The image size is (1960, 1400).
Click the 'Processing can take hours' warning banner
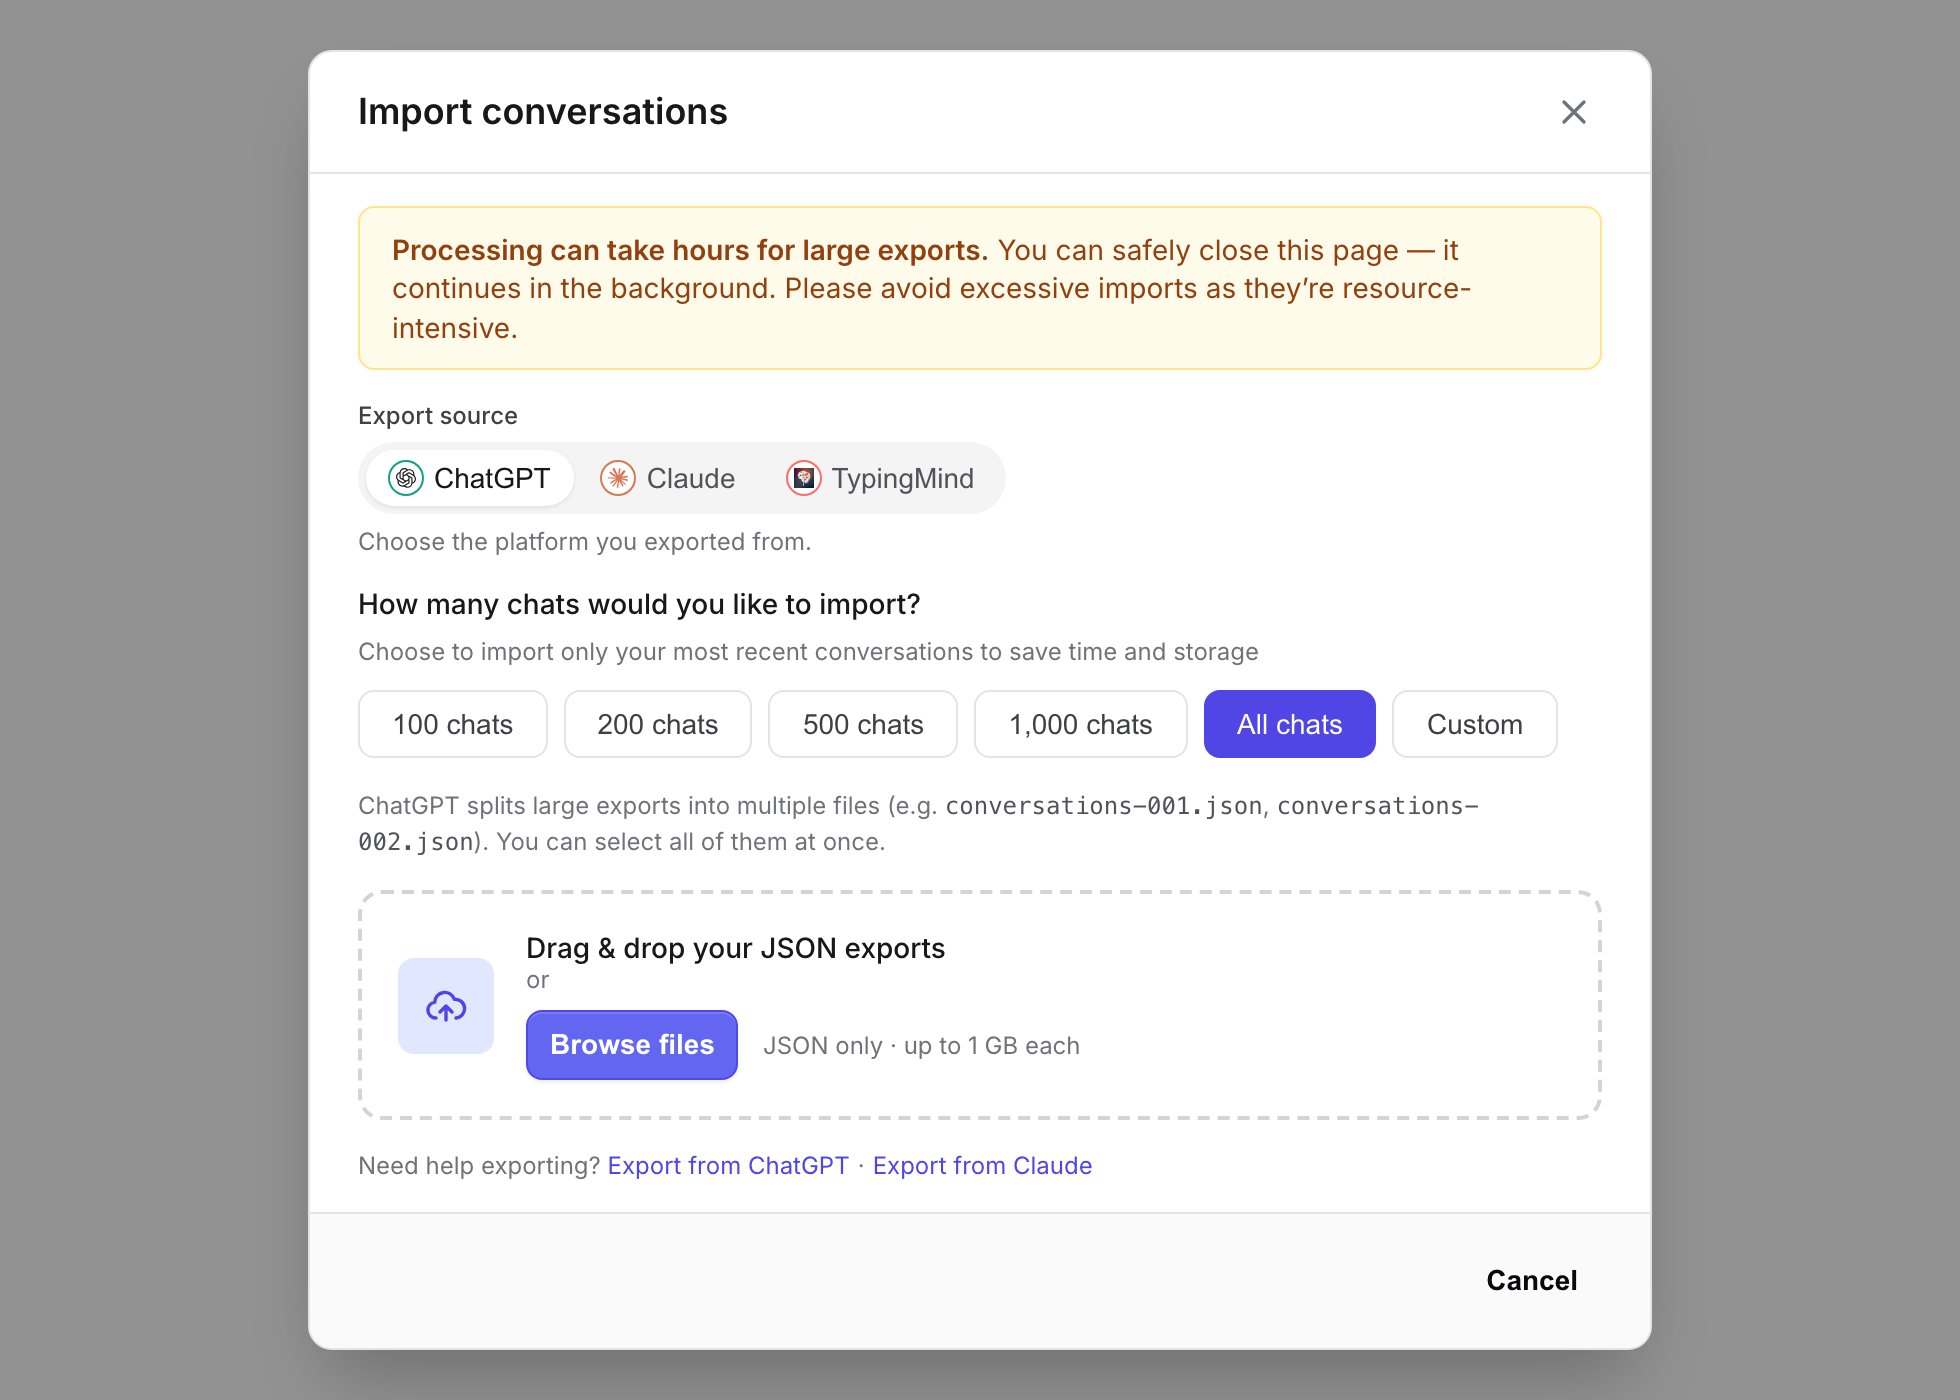980,288
